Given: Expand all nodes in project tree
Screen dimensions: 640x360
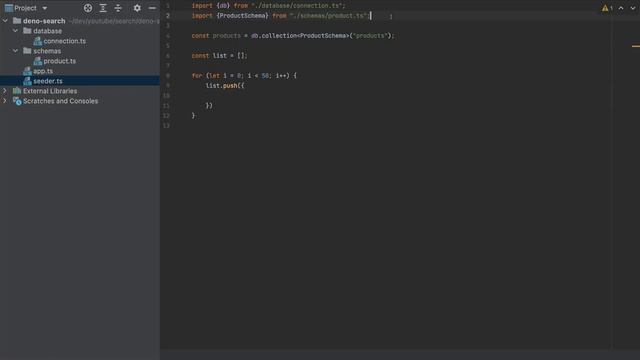Looking at the screenshot, I should pyautogui.click(x=103, y=8).
